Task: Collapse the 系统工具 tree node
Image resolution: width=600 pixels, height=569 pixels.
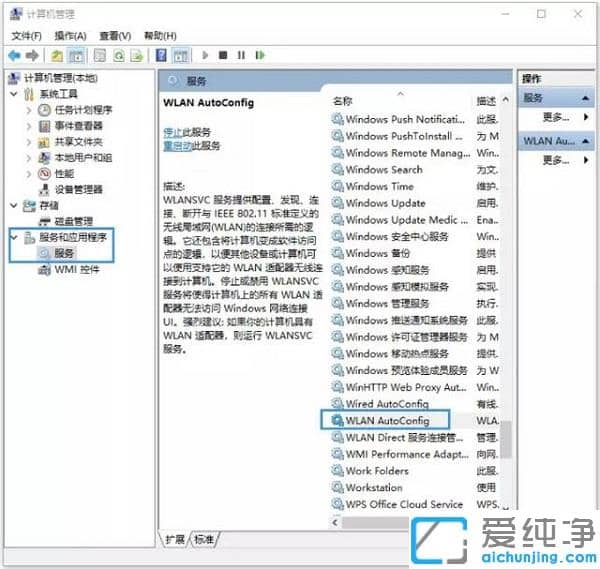Action: (x=14, y=94)
